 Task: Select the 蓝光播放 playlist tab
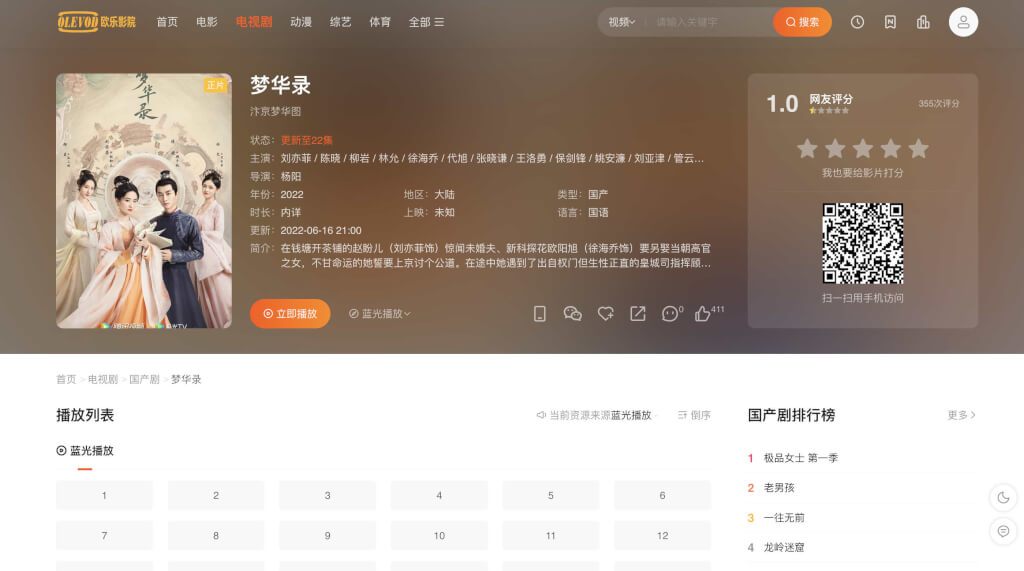tap(85, 451)
